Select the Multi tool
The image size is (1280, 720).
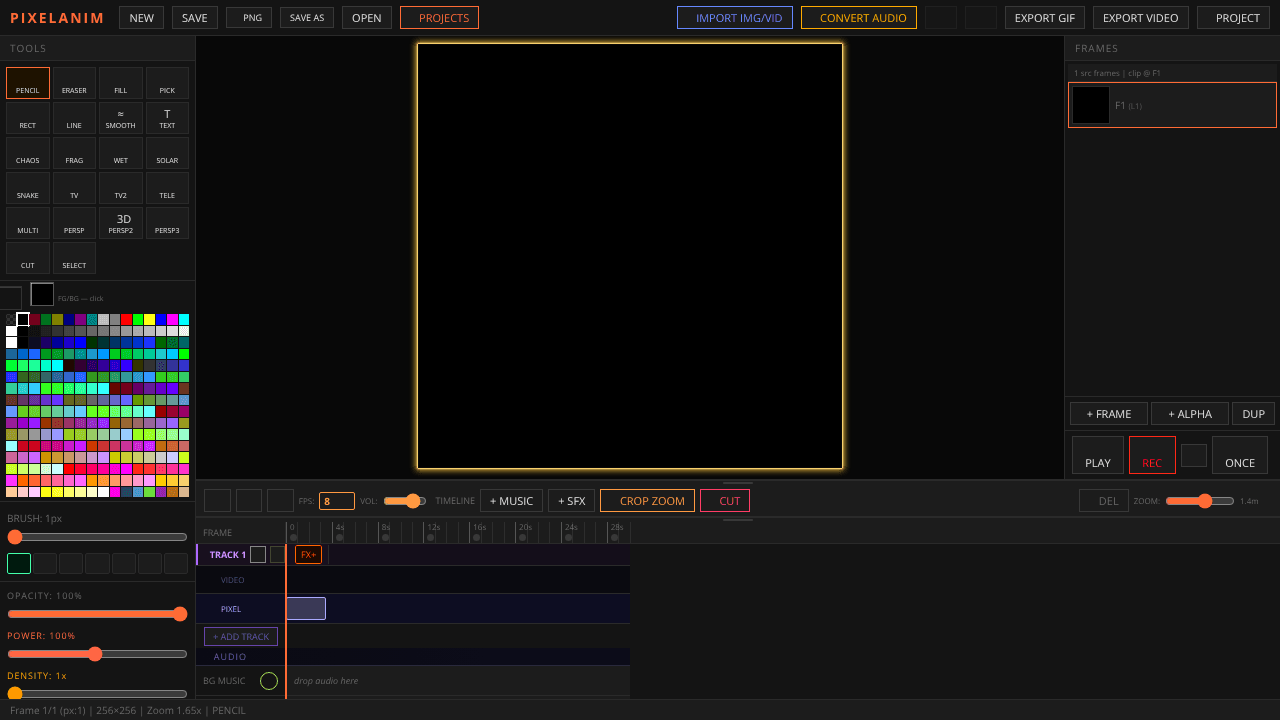[x=28, y=223]
